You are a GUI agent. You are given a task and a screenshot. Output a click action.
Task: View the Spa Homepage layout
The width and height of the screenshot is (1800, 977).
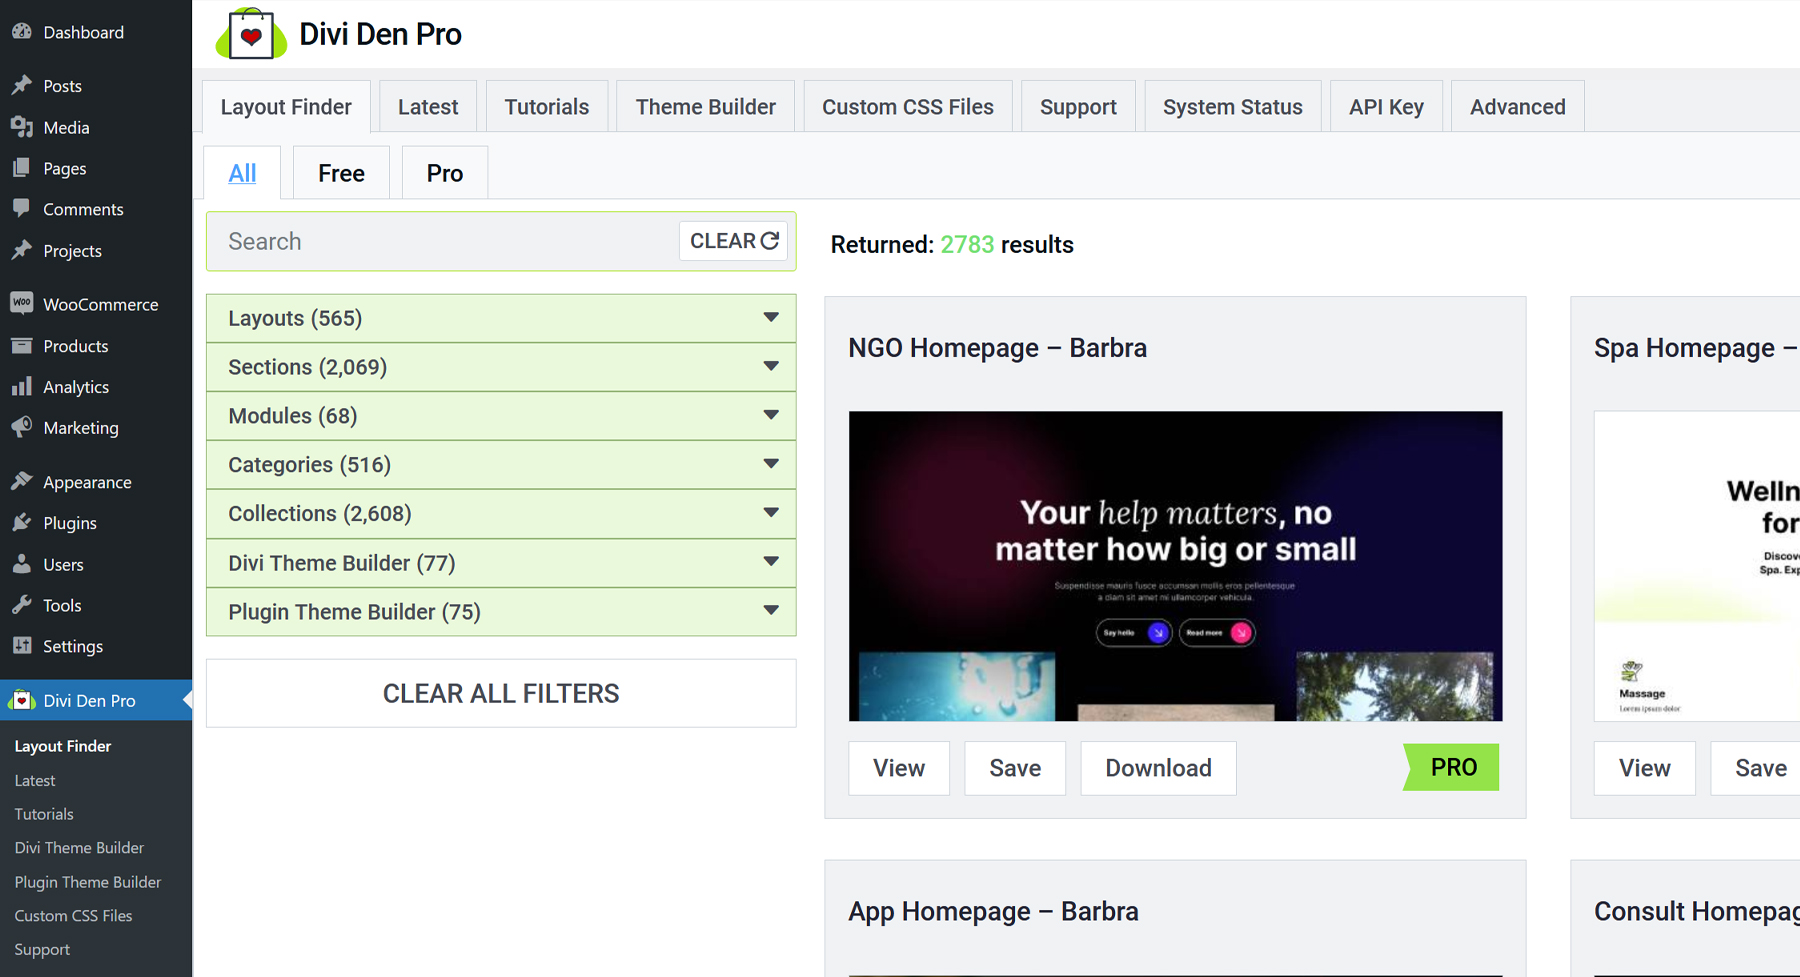click(x=1645, y=768)
